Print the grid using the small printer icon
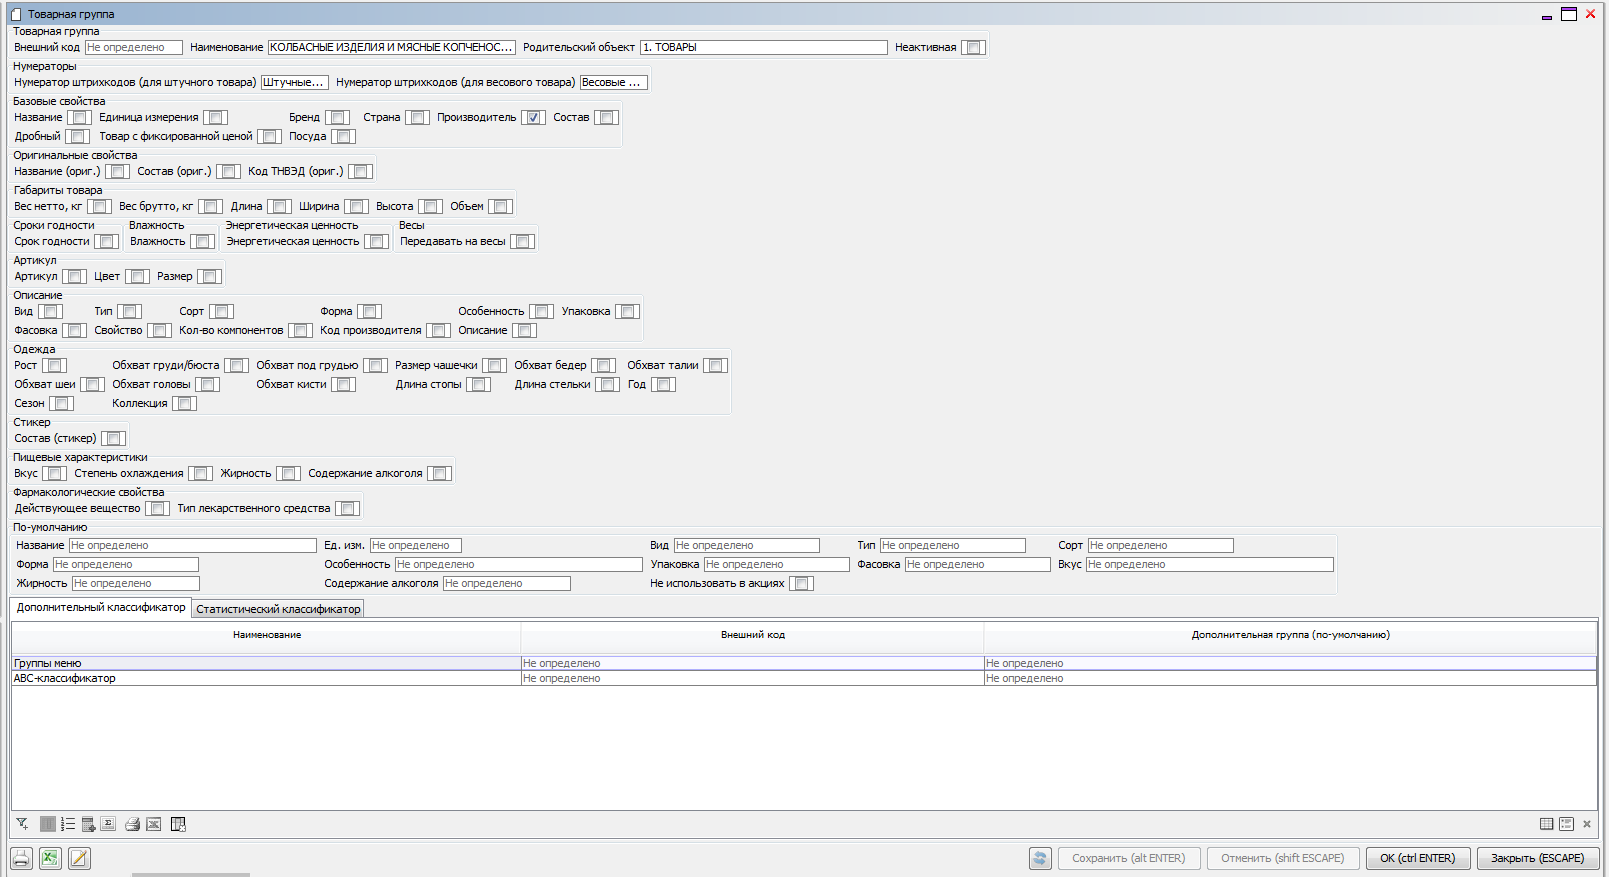Image resolution: width=1609 pixels, height=877 pixels. click(x=132, y=824)
